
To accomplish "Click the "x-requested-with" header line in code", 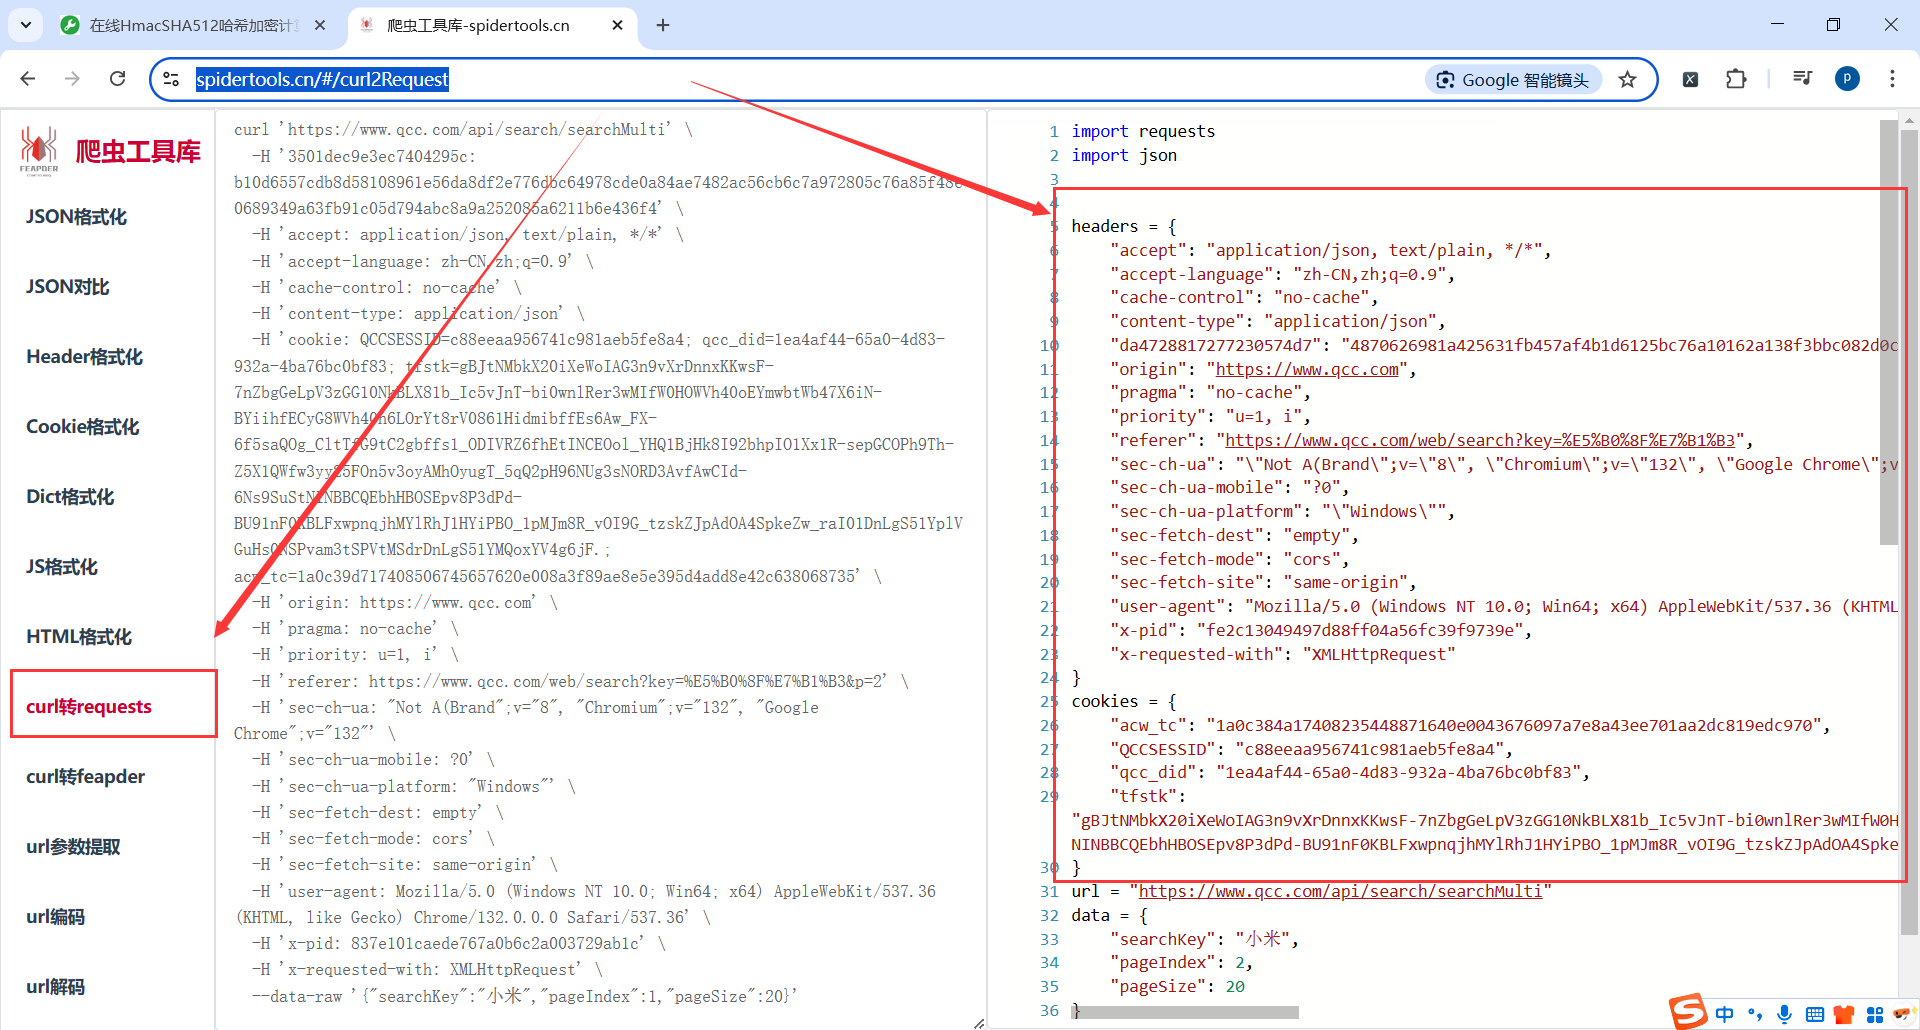I will (1282, 654).
